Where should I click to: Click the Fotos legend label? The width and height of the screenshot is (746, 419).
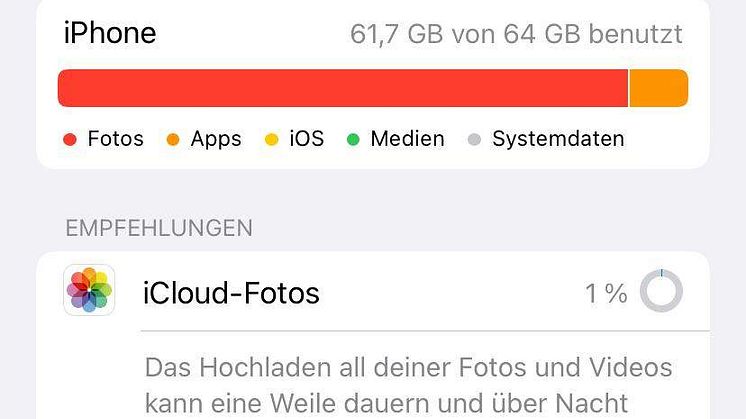tap(115, 139)
